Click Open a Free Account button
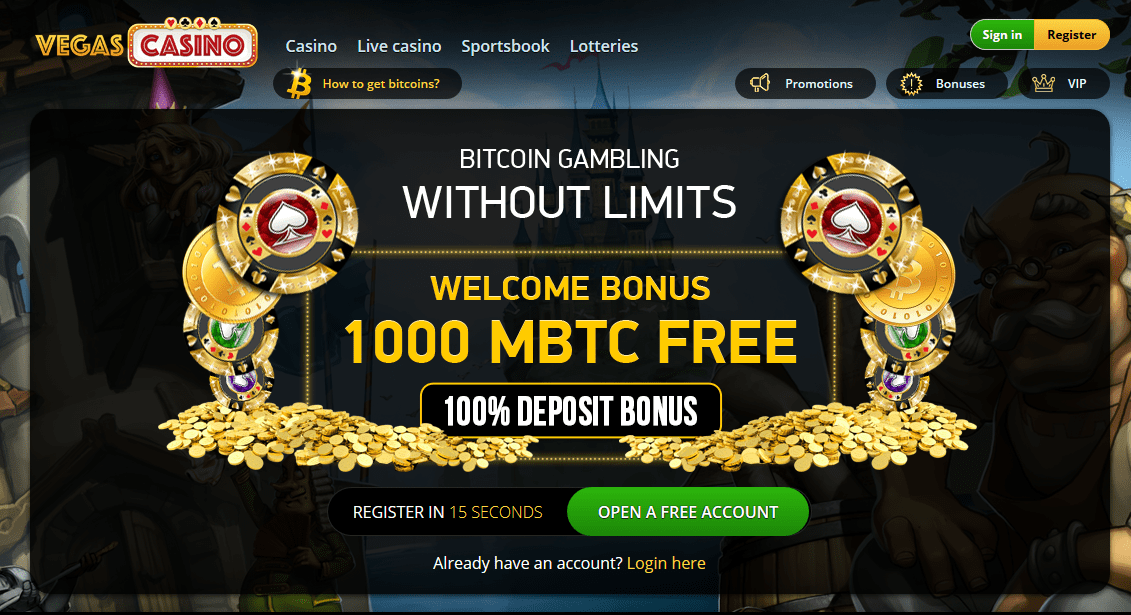This screenshot has width=1131, height=615. [x=688, y=512]
